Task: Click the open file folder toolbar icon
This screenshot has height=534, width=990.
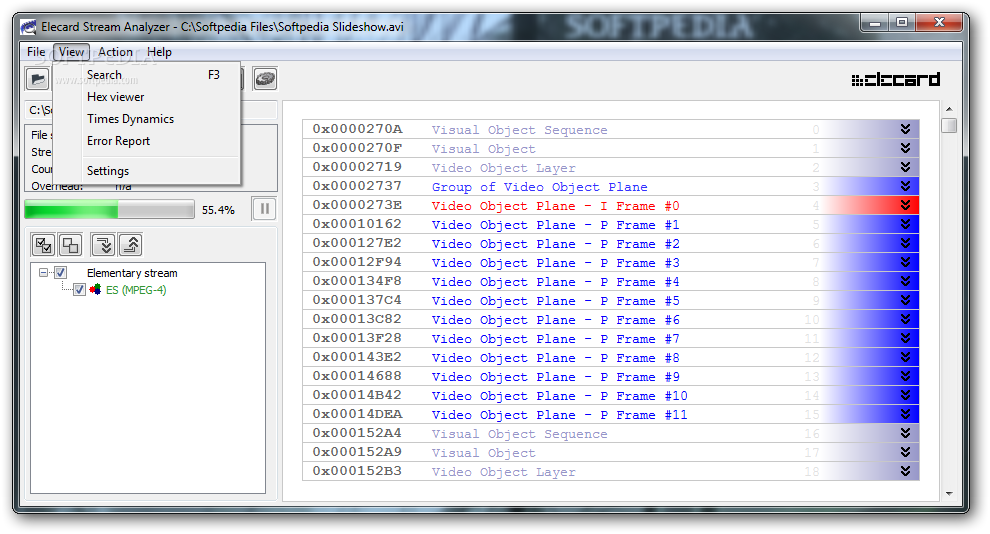Action: pos(38,79)
